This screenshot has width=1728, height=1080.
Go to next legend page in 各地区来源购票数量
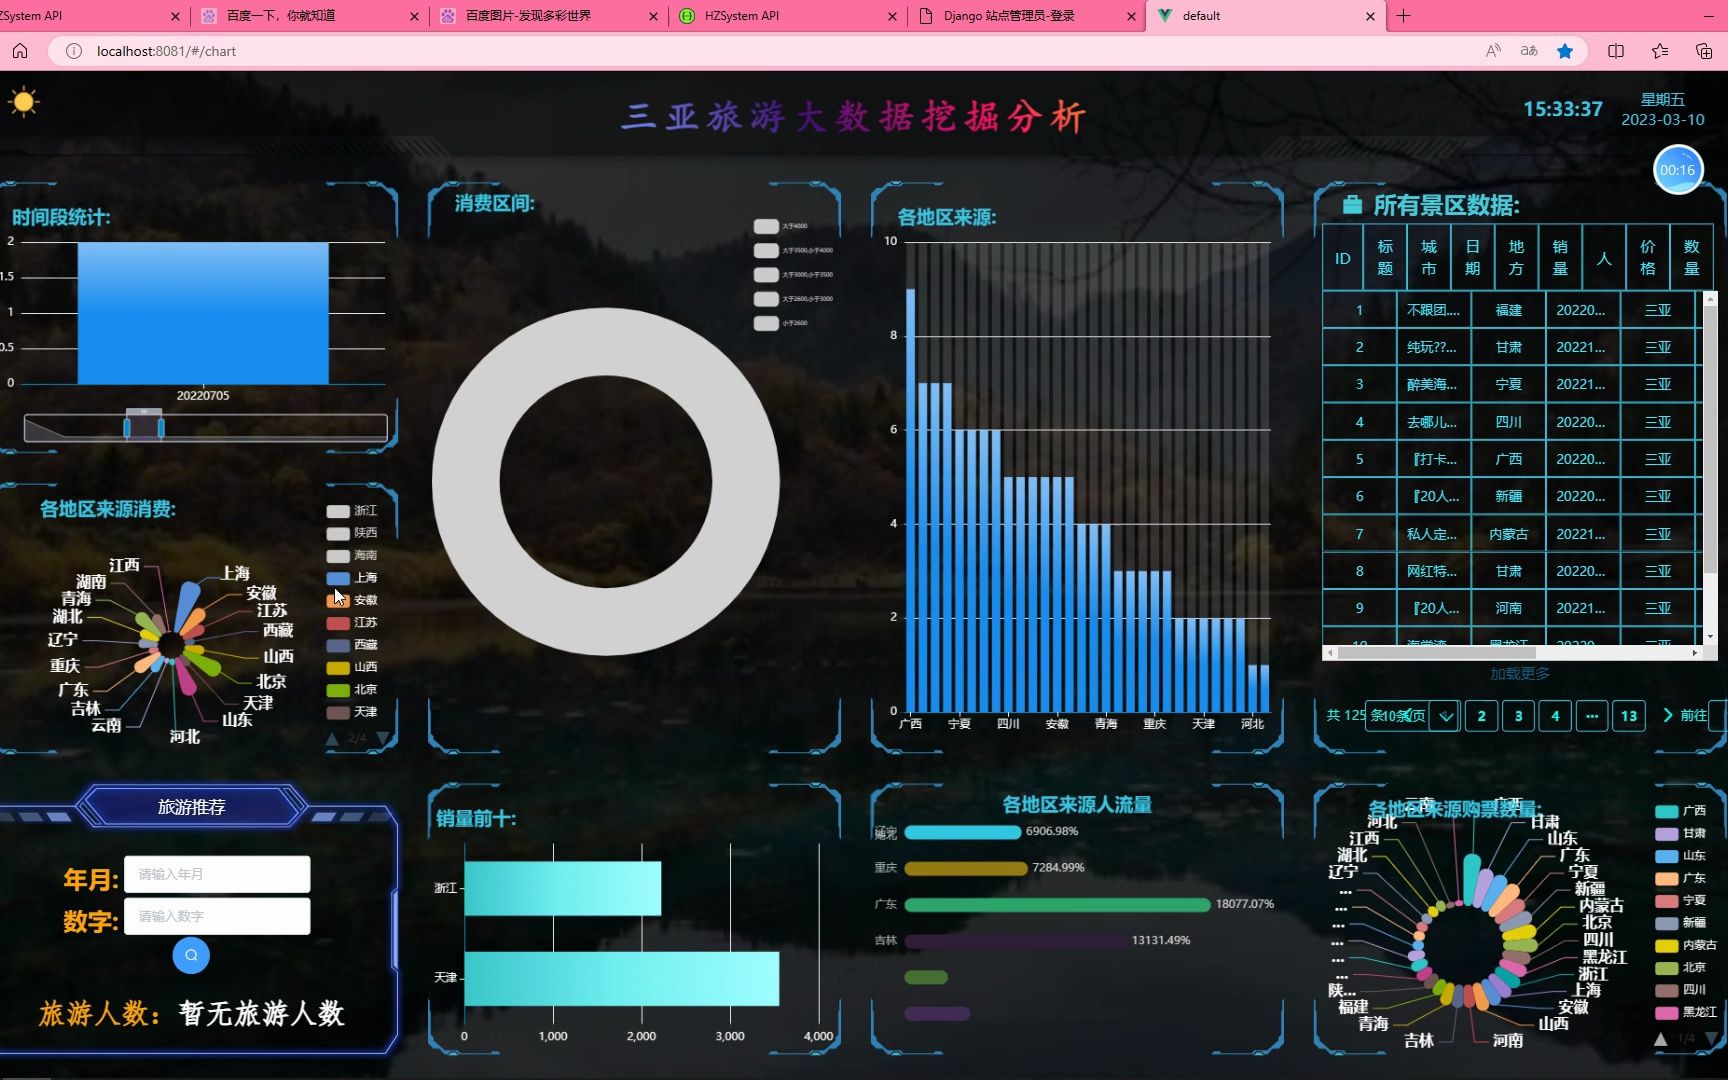(1711, 1039)
